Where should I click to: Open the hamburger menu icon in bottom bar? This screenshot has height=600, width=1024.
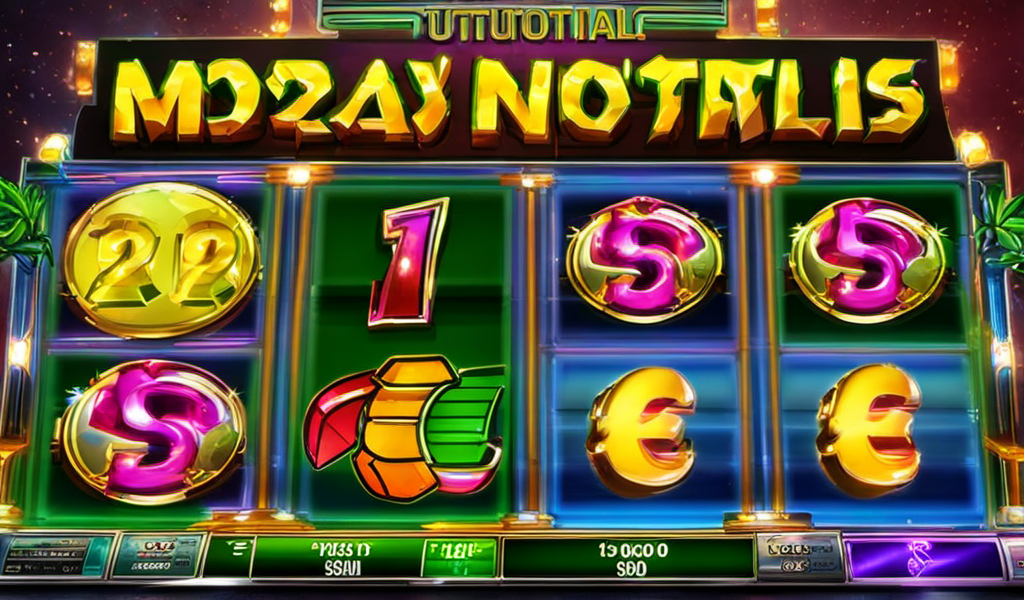point(229,557)
